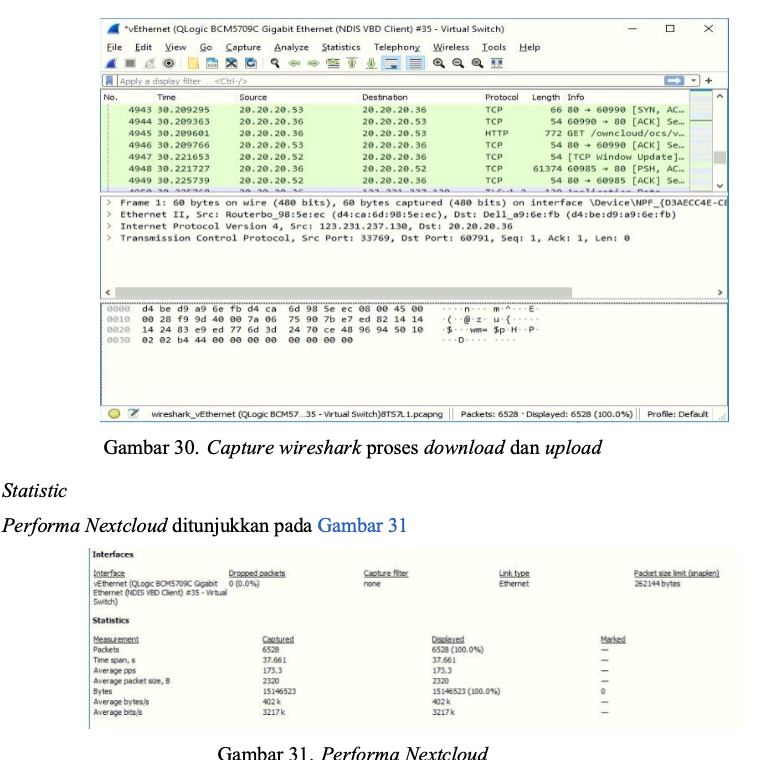Open the Analyze menu
Viewport: 770px width, 760px height.
(x=291, y=47)
